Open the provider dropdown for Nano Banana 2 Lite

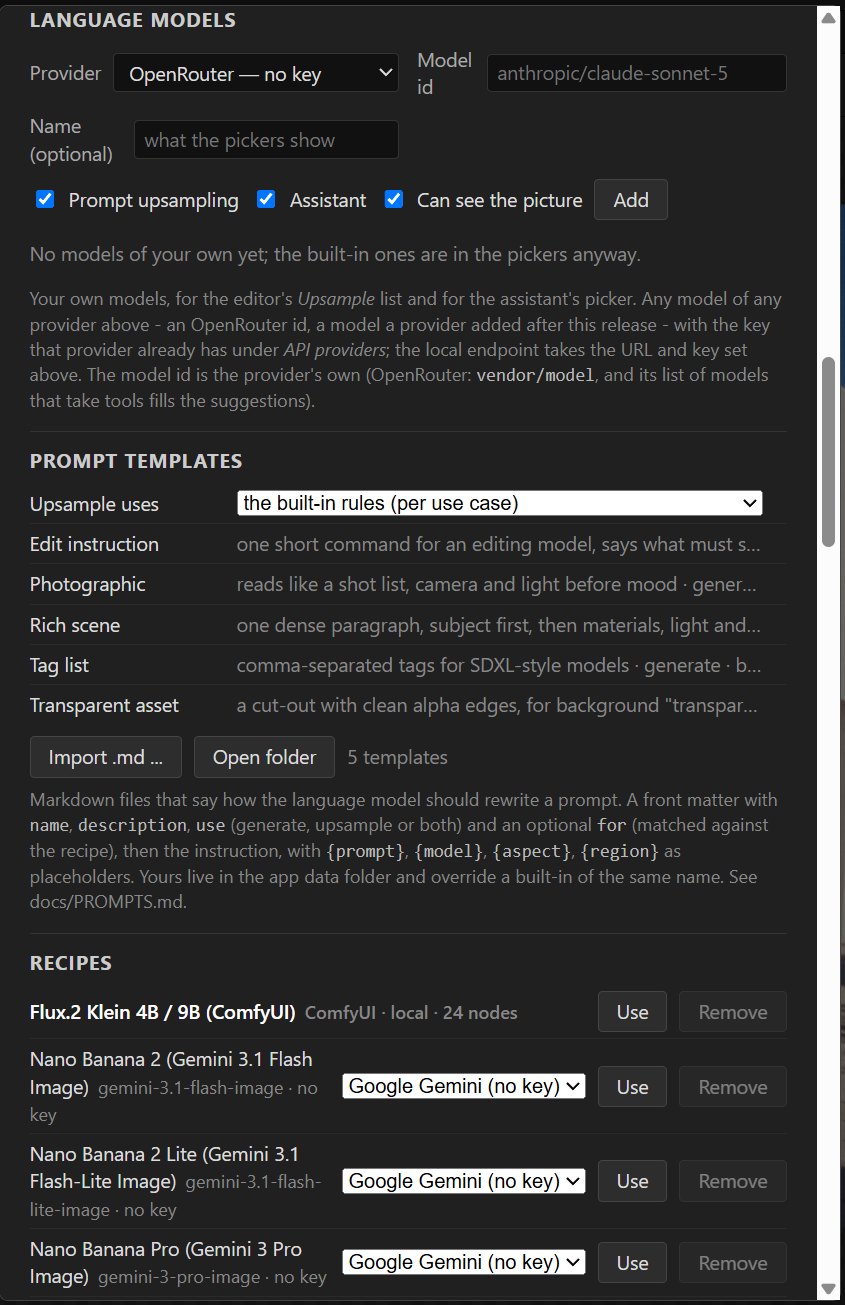pos(464,1181)
